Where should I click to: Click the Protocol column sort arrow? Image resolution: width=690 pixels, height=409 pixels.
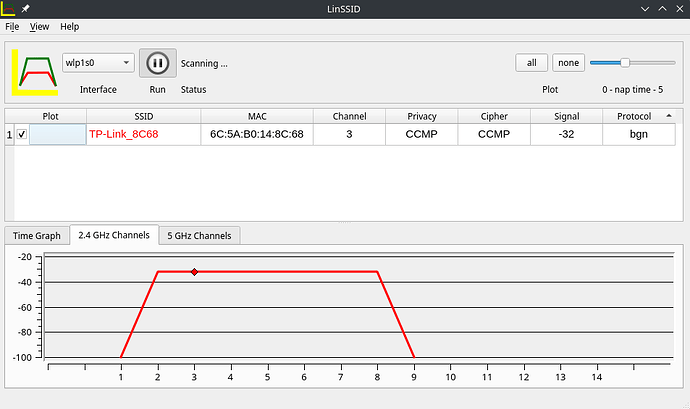669,116
